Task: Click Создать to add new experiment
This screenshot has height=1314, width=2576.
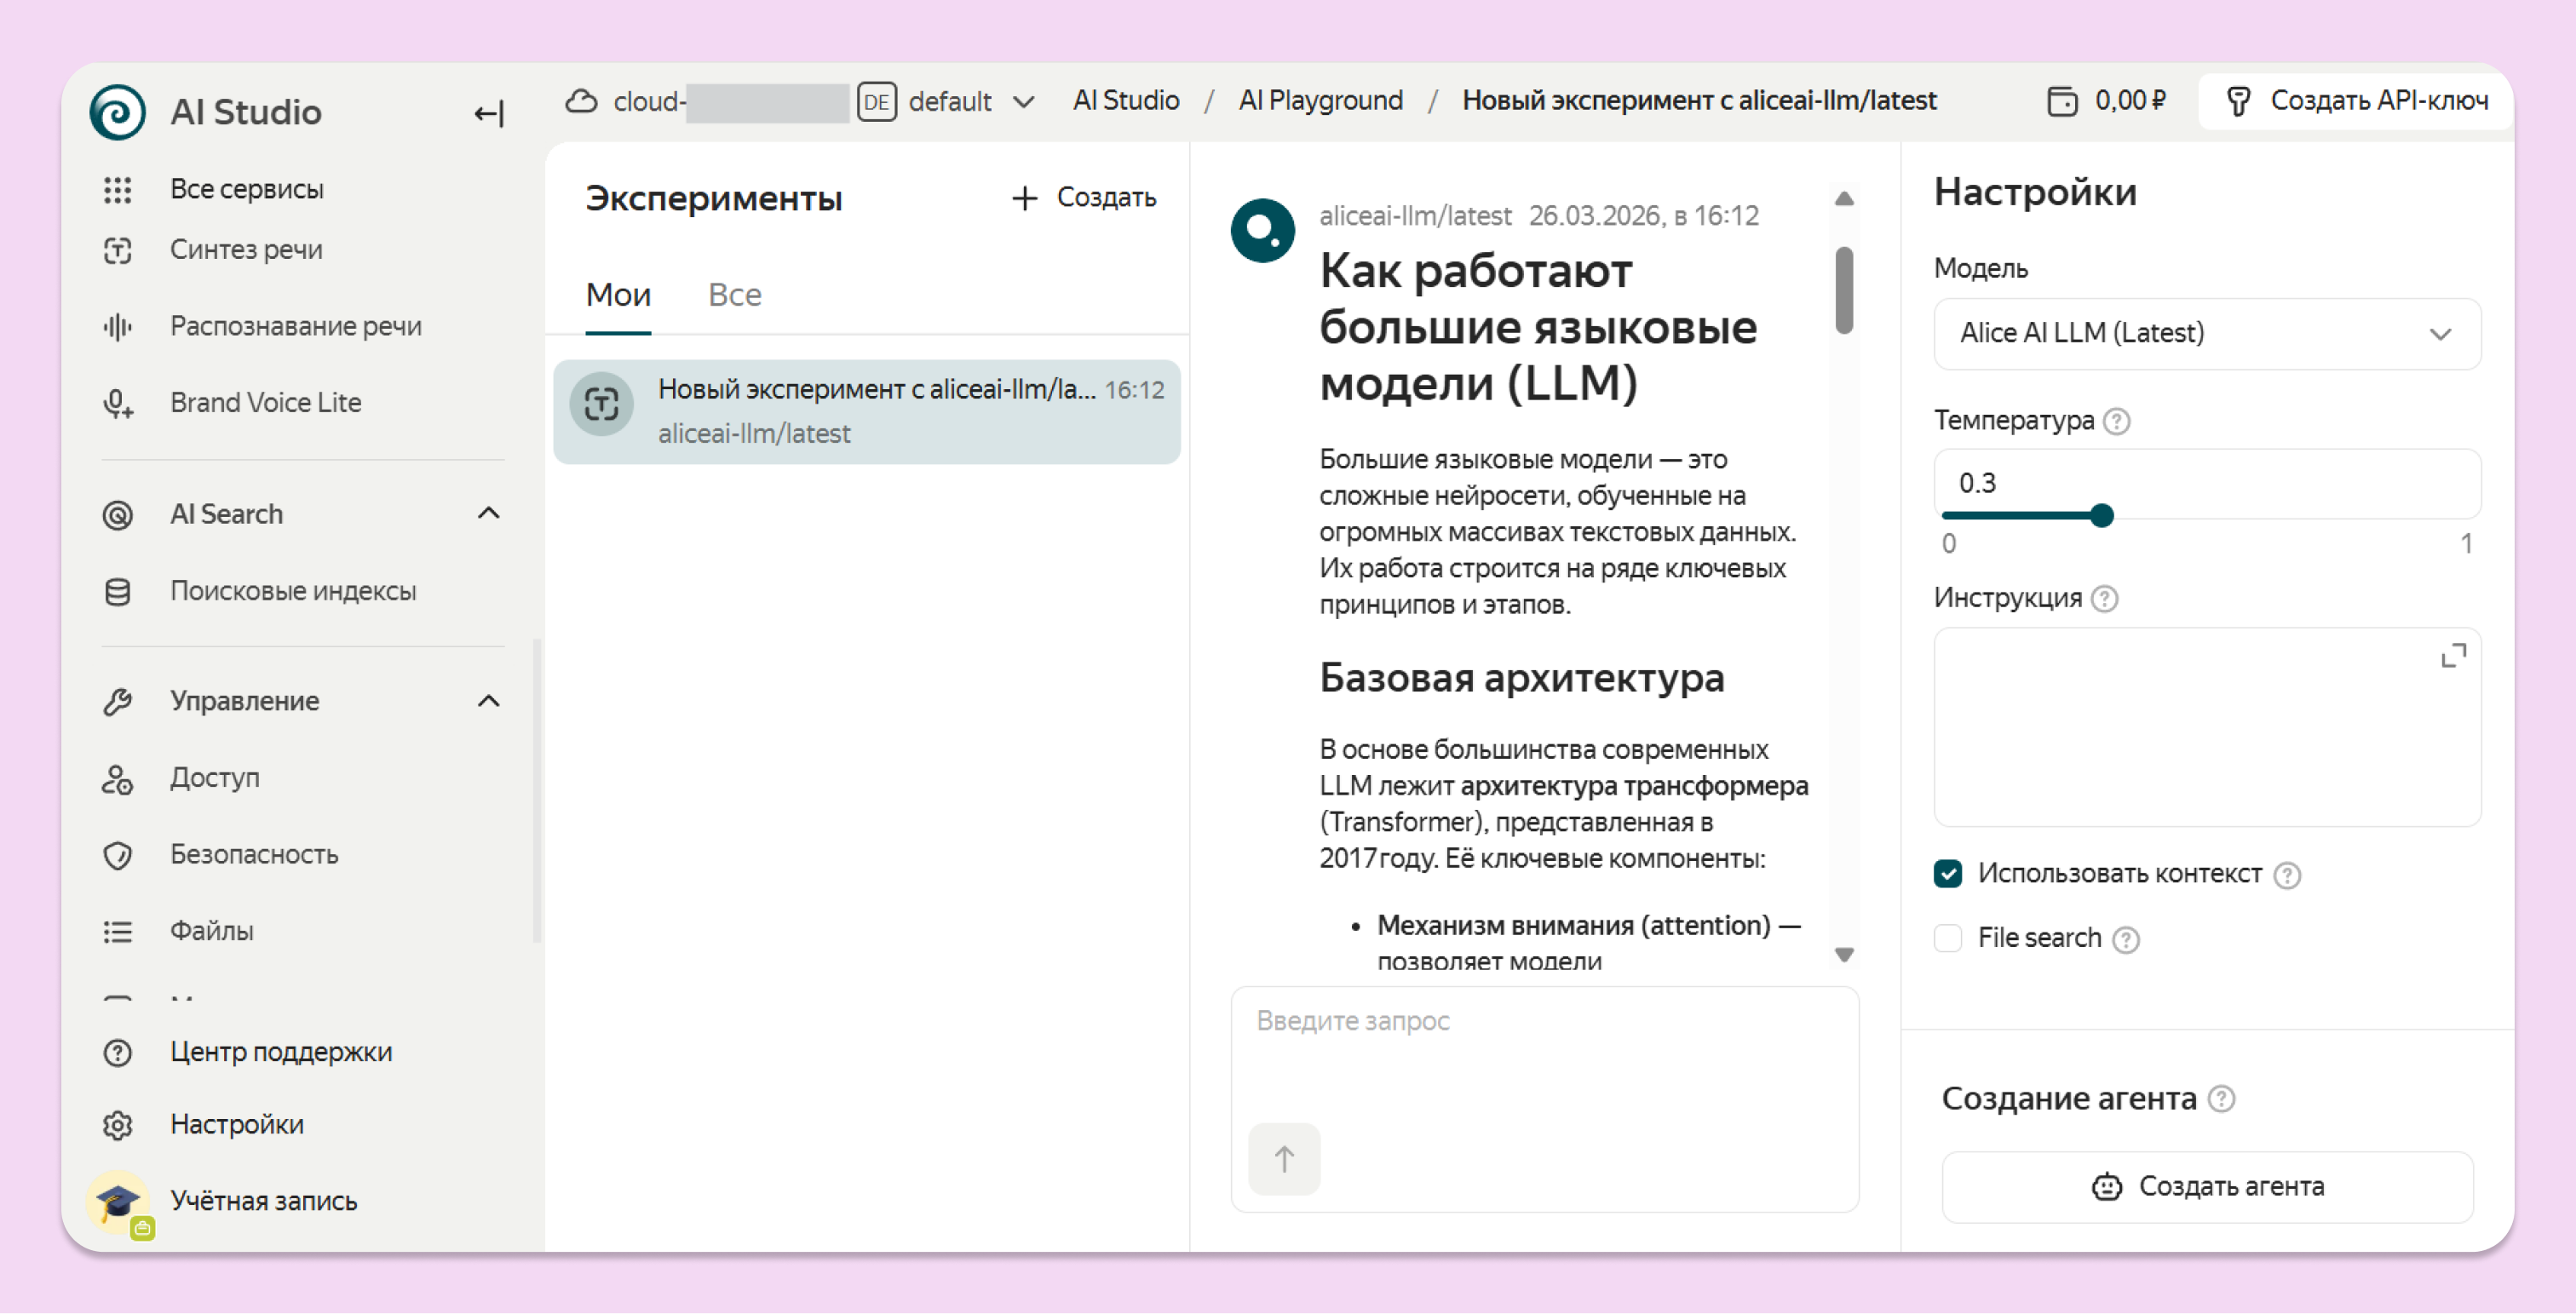Action: tap(1084, 198)
